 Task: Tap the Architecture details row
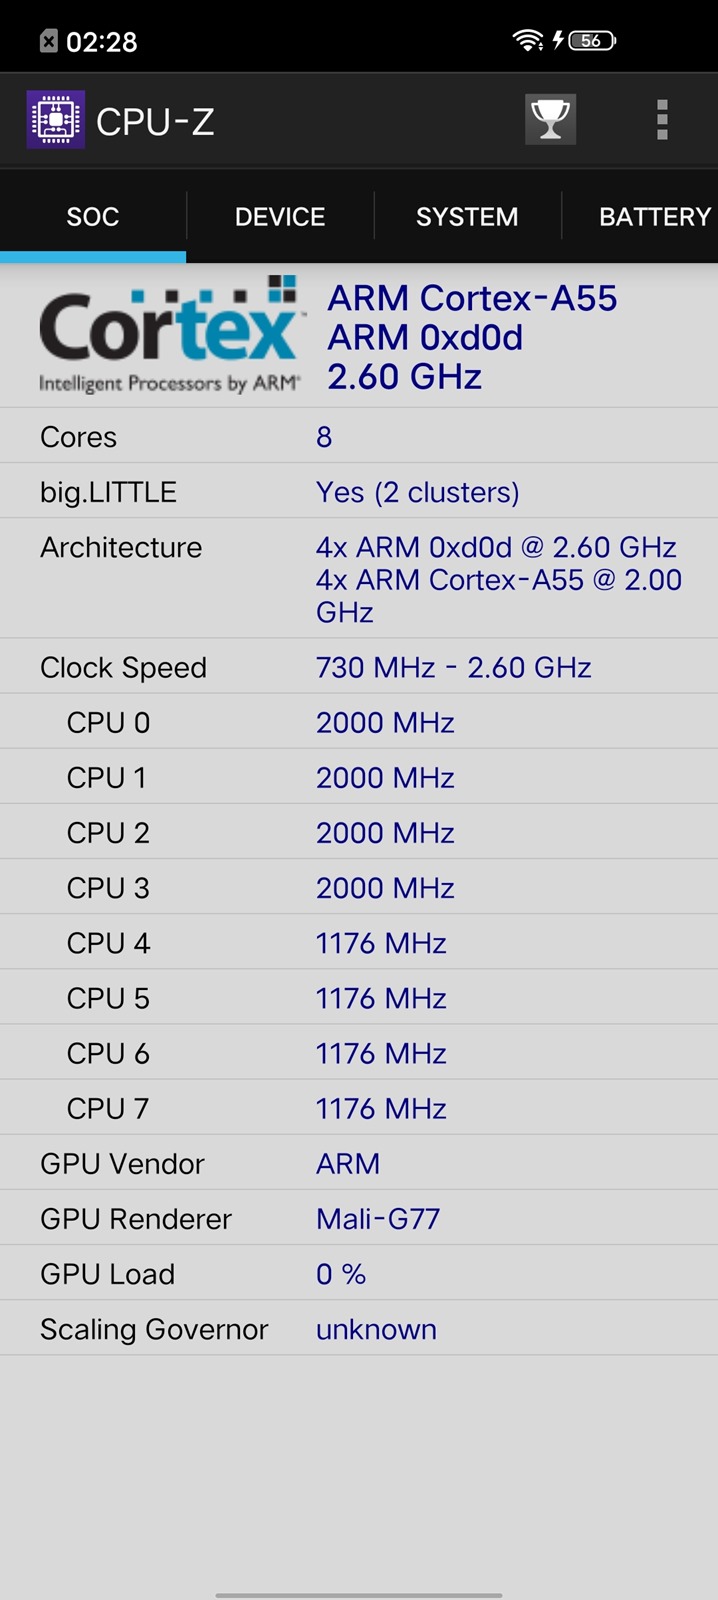359,579
